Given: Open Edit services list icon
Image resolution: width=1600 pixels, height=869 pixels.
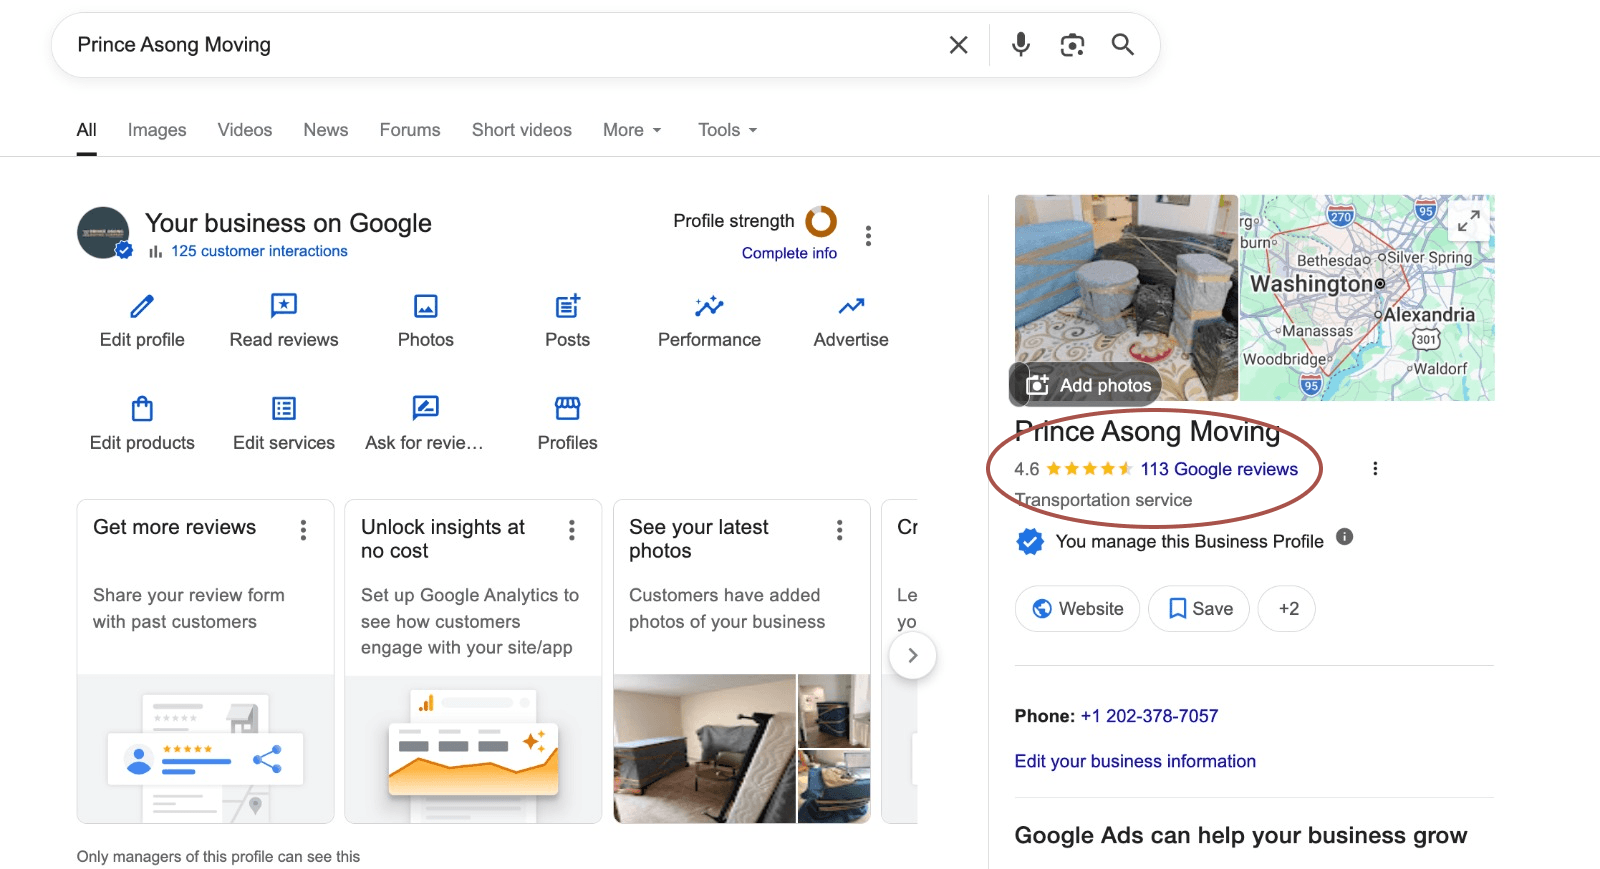Looking at the screenshot, I should pos(284,408).
